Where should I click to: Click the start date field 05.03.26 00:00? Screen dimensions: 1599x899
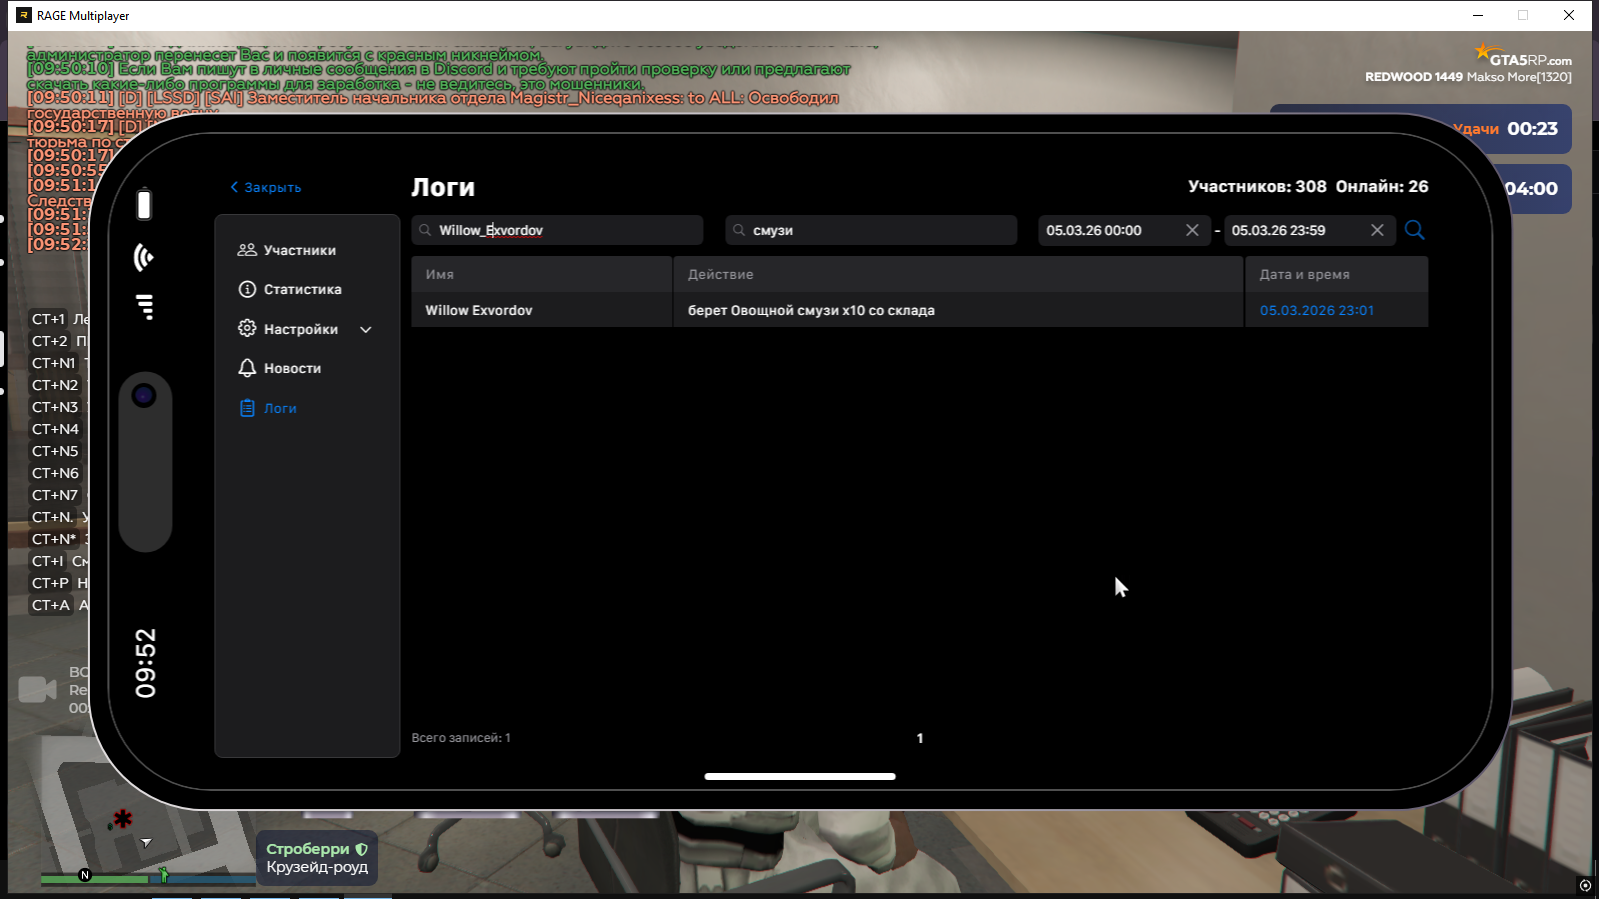pos(1124,230)
